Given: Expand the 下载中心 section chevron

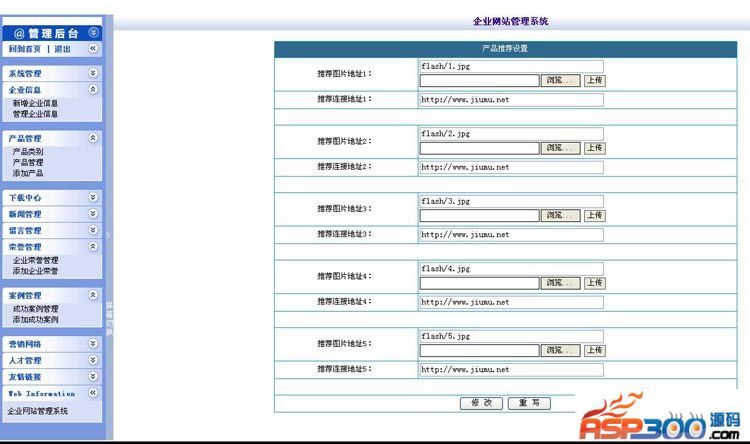Looking at the screenshot, I should (x=93, y=197).
